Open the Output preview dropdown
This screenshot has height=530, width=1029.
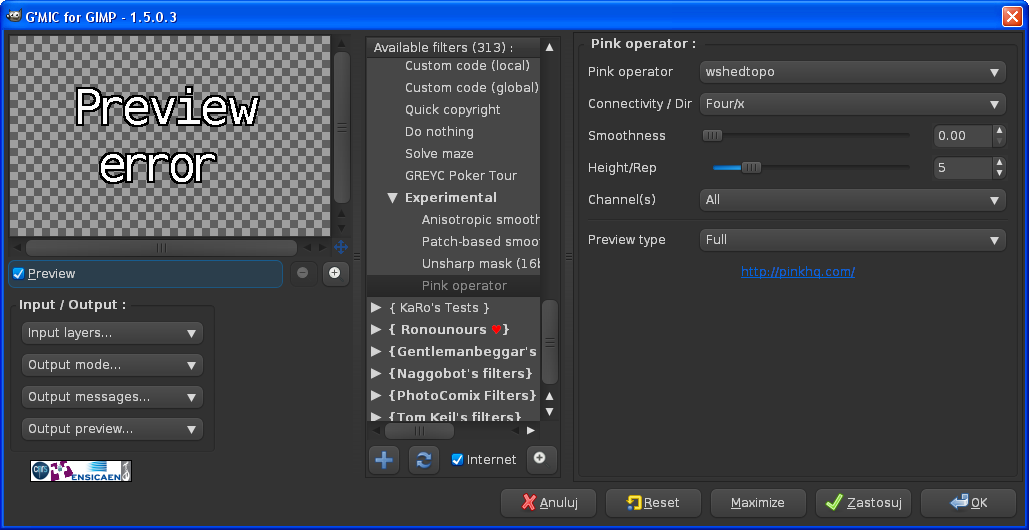(x=112, y=429)
